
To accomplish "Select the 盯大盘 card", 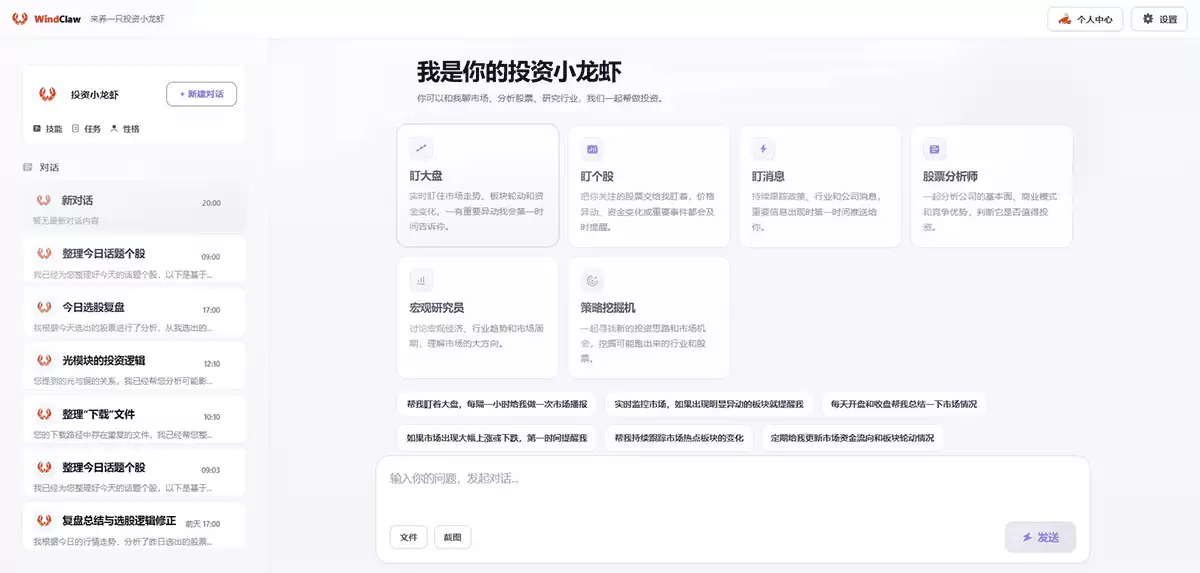I will click(x=477, y=185).
